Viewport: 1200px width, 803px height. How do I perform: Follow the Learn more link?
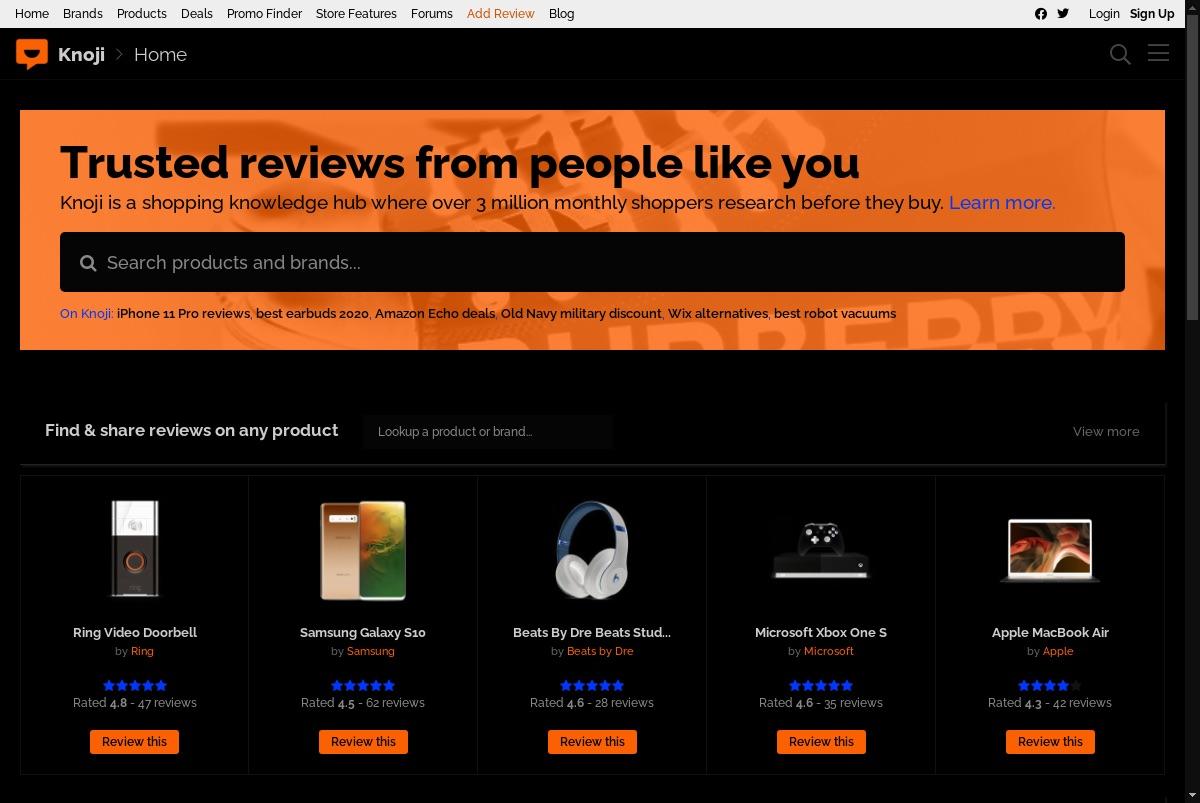[x=1002, y=202]
